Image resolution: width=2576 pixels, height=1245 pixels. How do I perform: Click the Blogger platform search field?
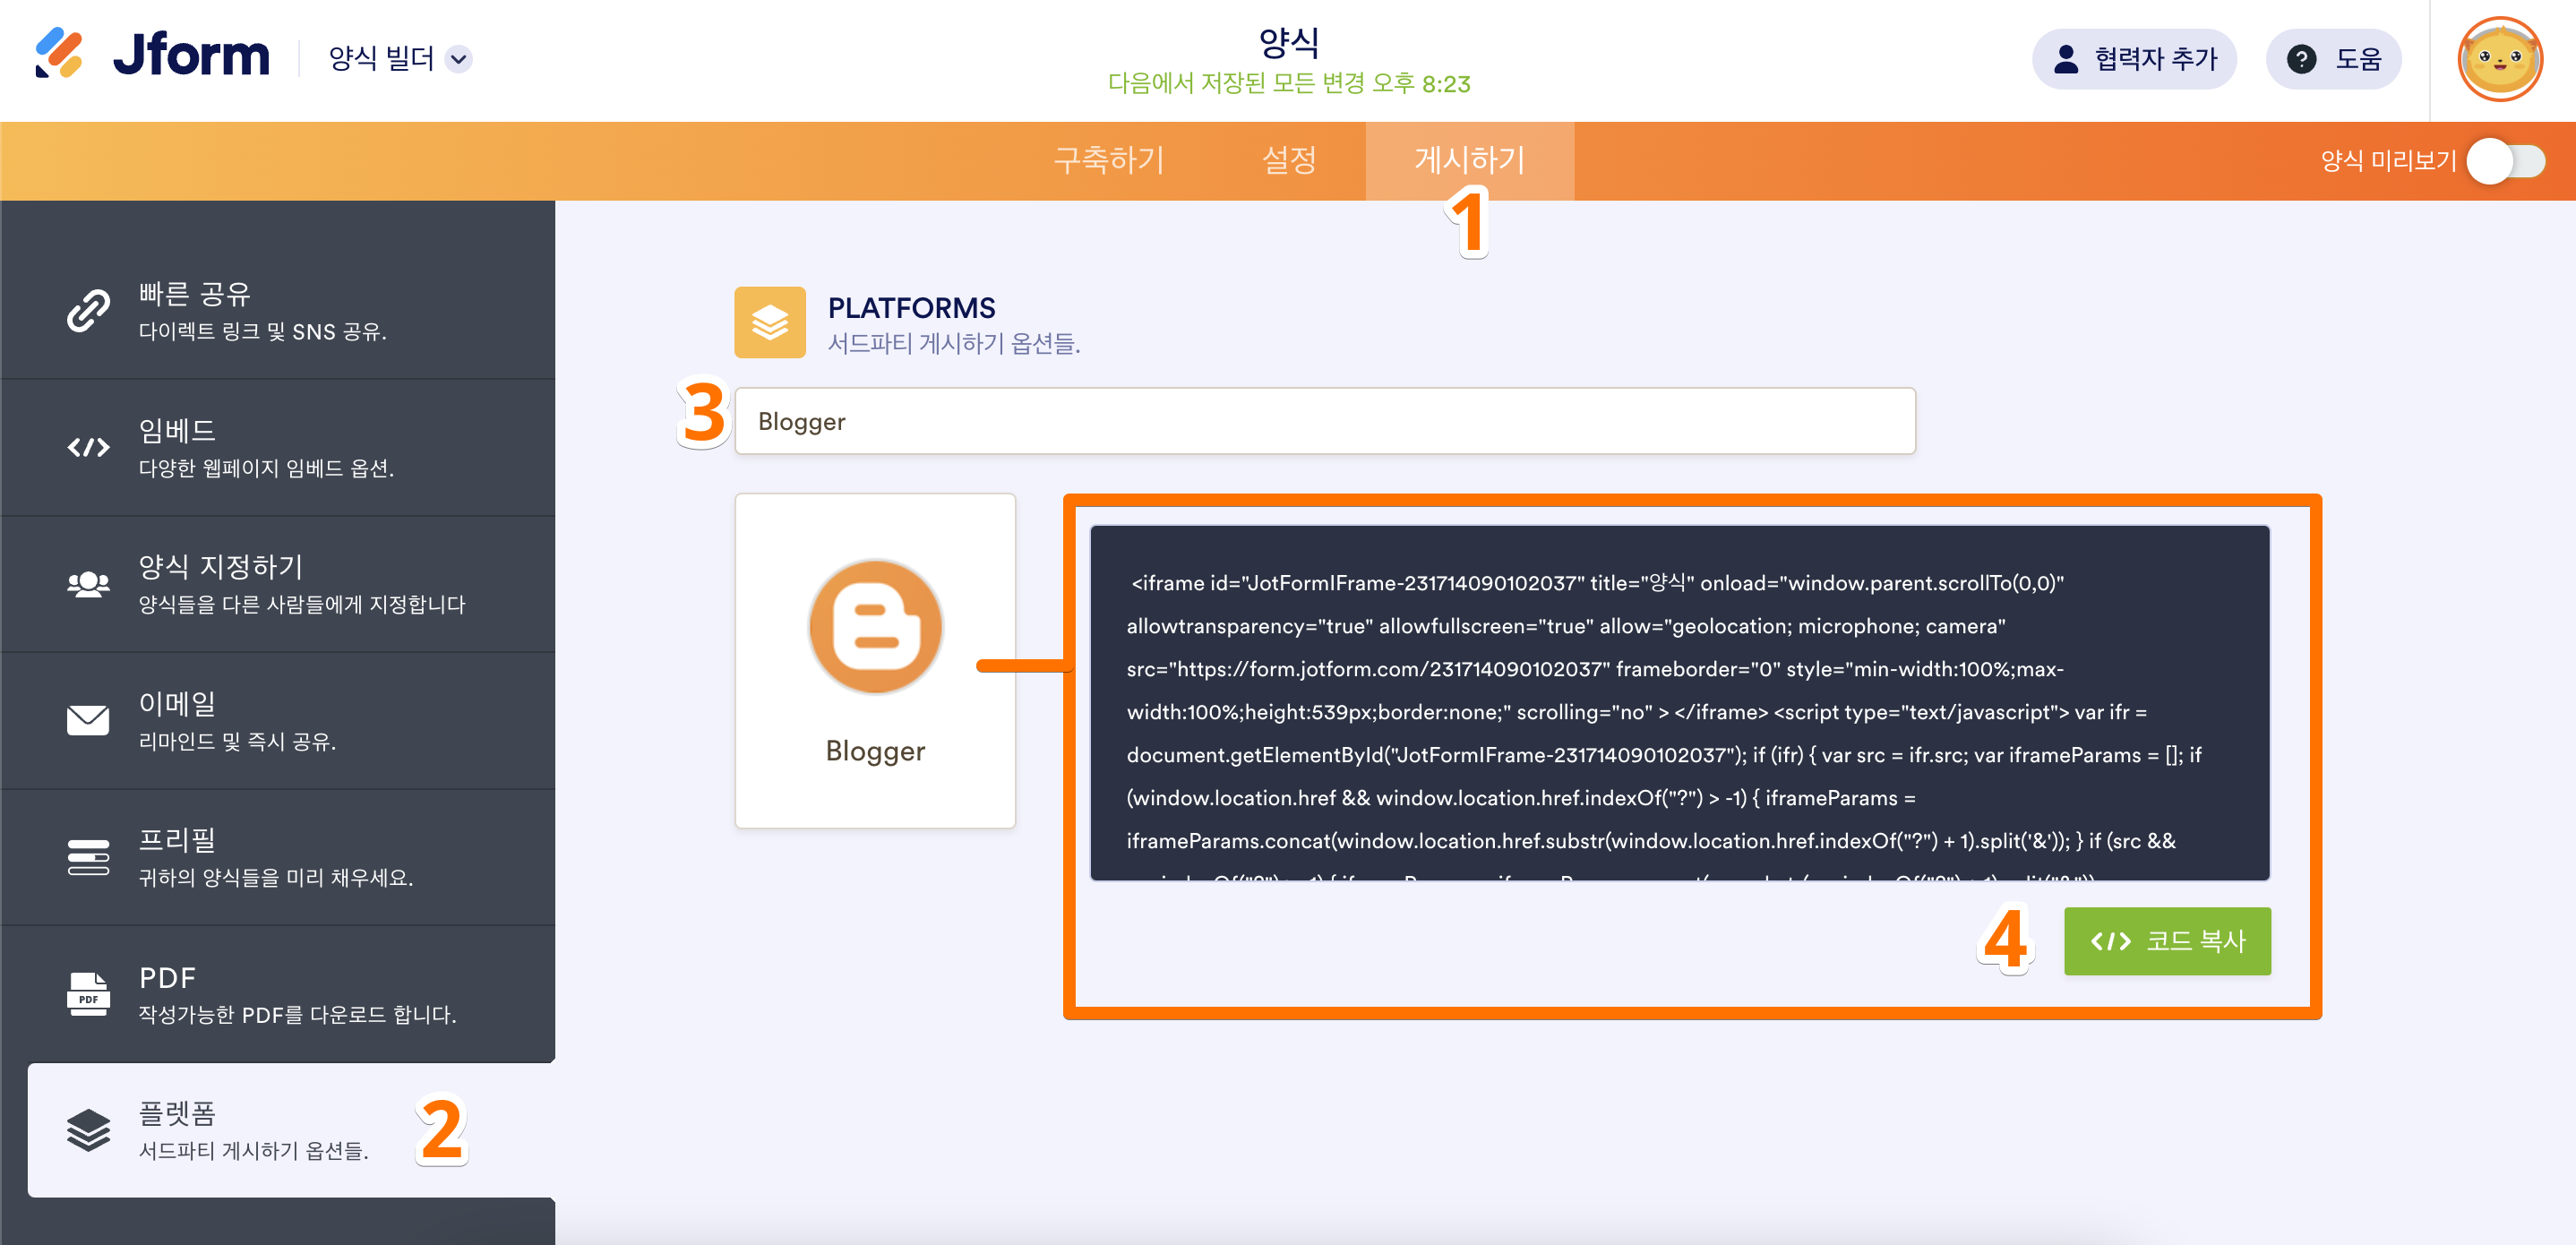(1324, 421)
